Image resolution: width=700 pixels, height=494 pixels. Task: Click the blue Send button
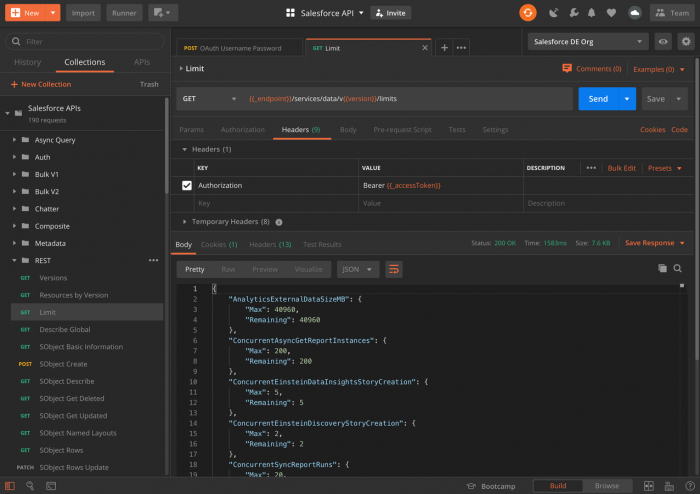(598, 99)
